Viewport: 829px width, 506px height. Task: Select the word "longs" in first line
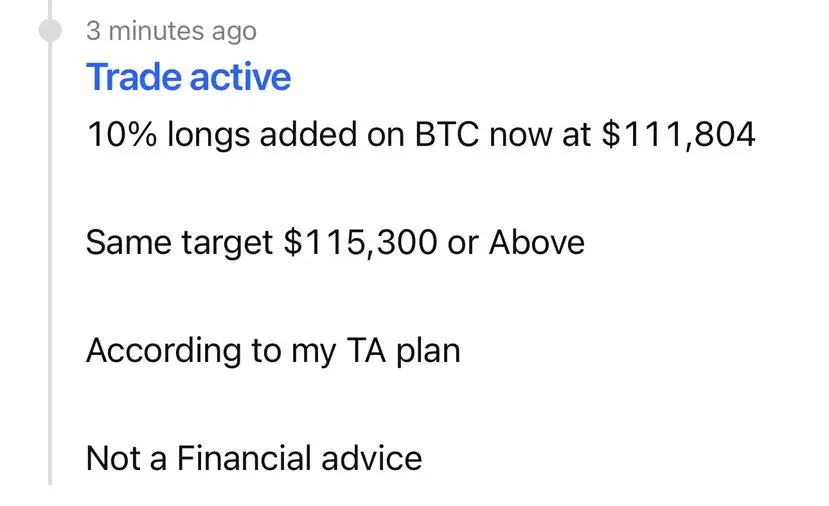coord(208,135)
